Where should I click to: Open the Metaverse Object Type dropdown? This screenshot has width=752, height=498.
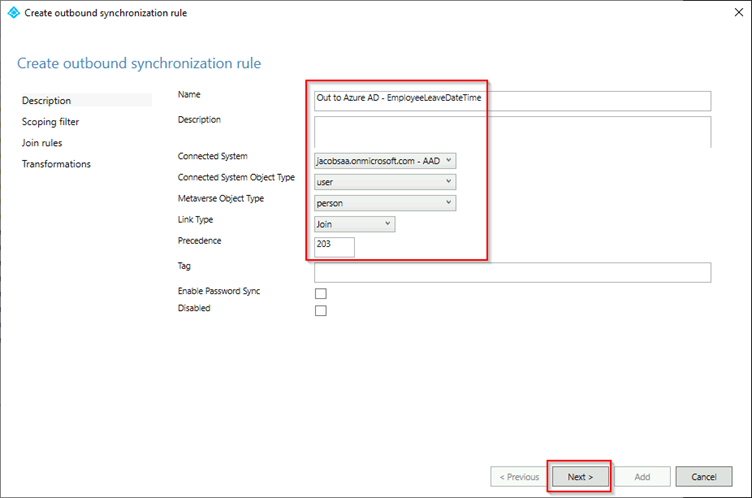point(385,203)
